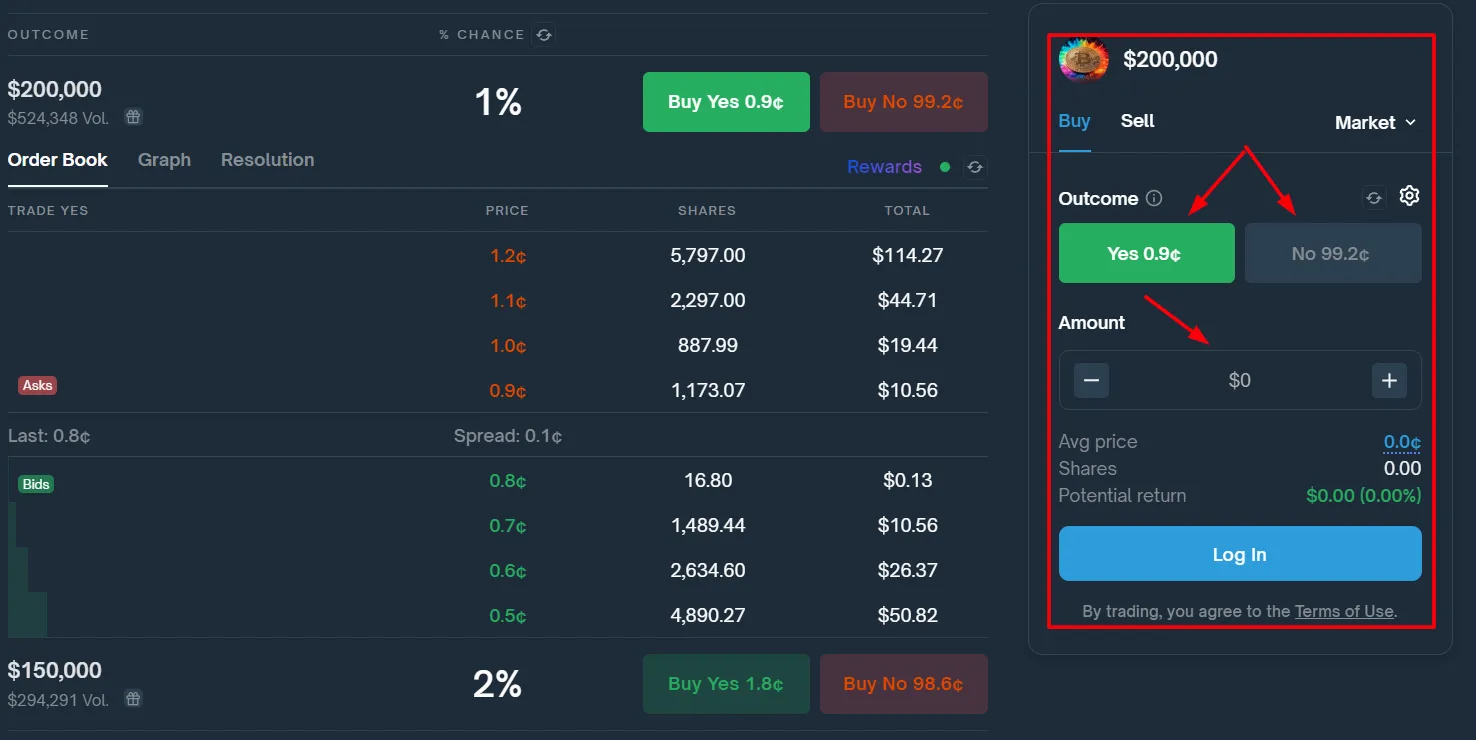1476x740 pixels.
Task: Click the refresh icon beside % Chance header
Action: click(543, 35)
